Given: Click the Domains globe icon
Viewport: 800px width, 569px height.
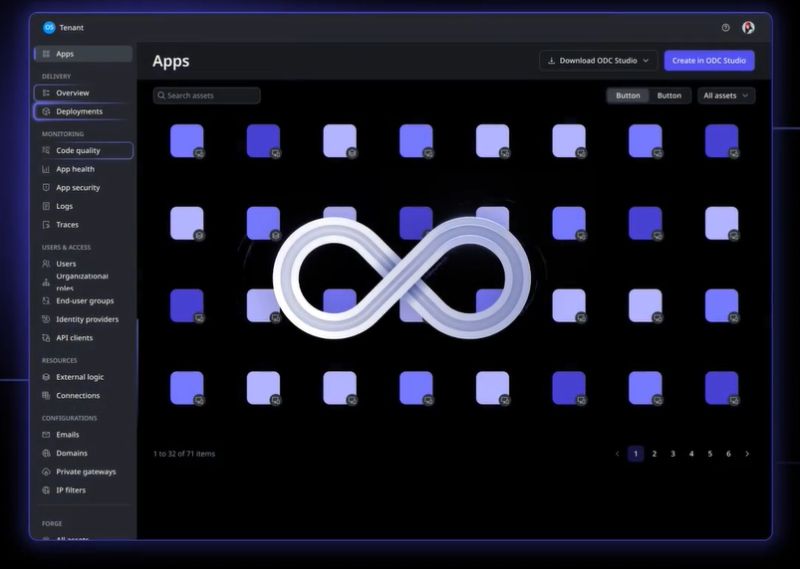Looking at the screenshot, I should coord(46,453).
